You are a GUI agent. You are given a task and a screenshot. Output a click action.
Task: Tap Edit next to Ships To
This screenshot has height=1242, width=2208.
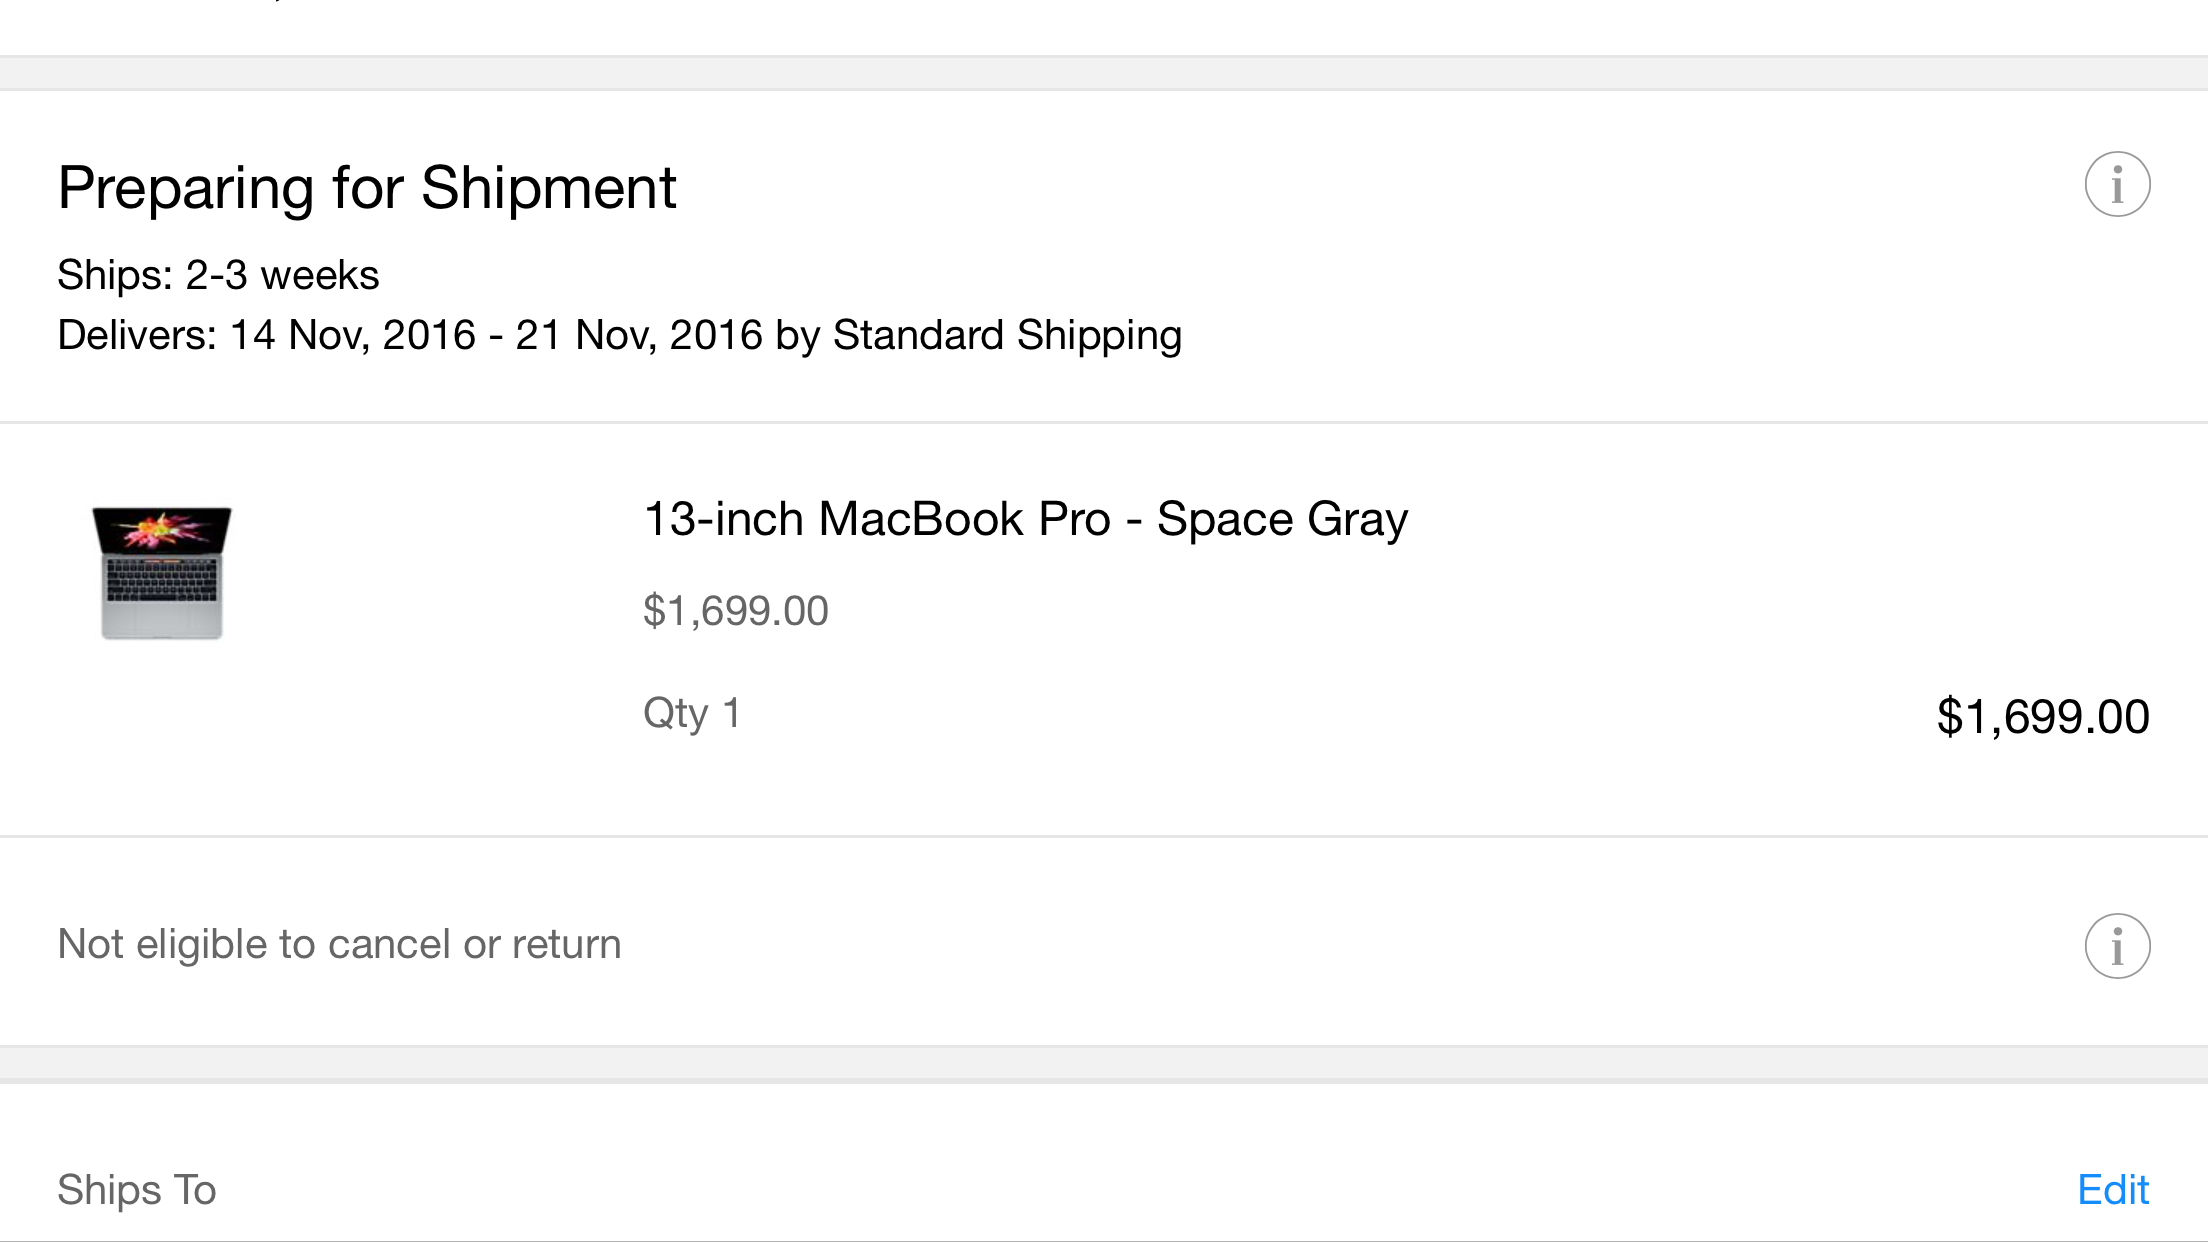point(2112,1190)
